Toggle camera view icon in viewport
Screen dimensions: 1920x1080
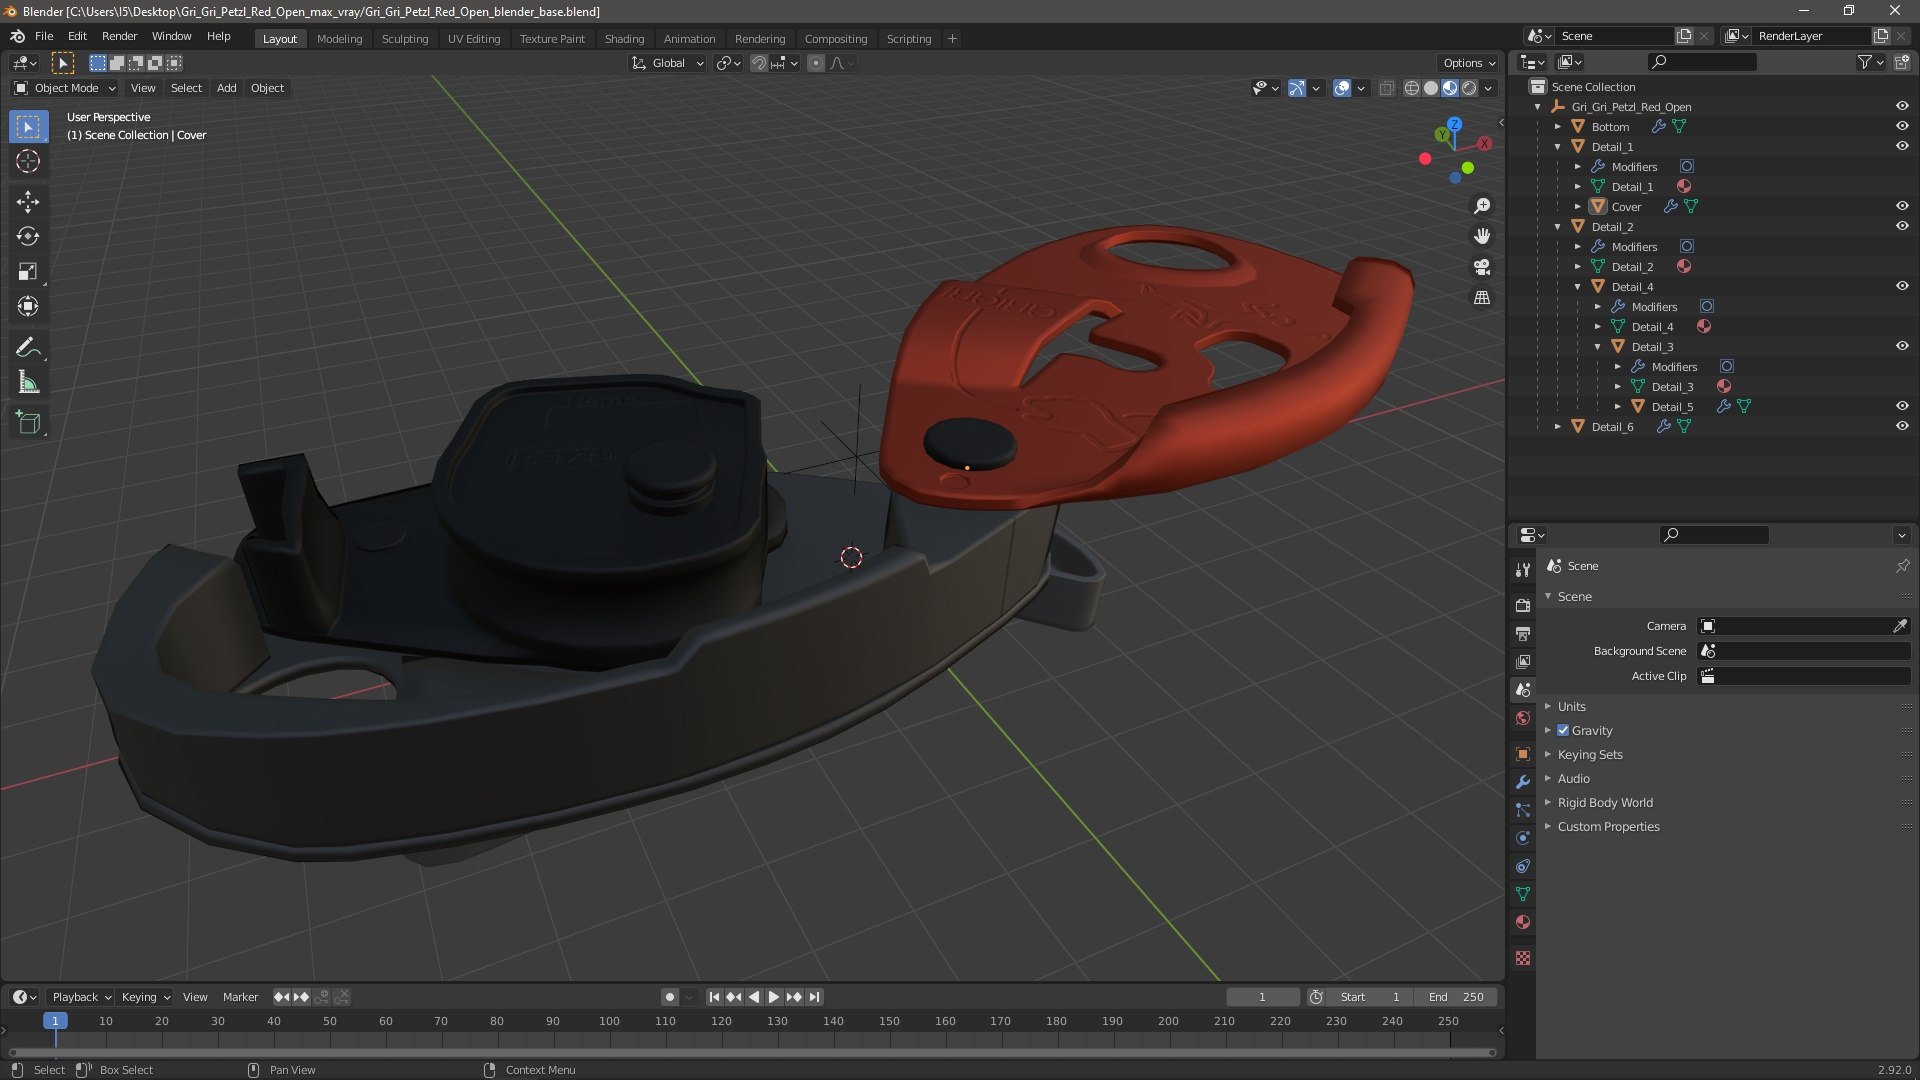[x=1482, y=267]
